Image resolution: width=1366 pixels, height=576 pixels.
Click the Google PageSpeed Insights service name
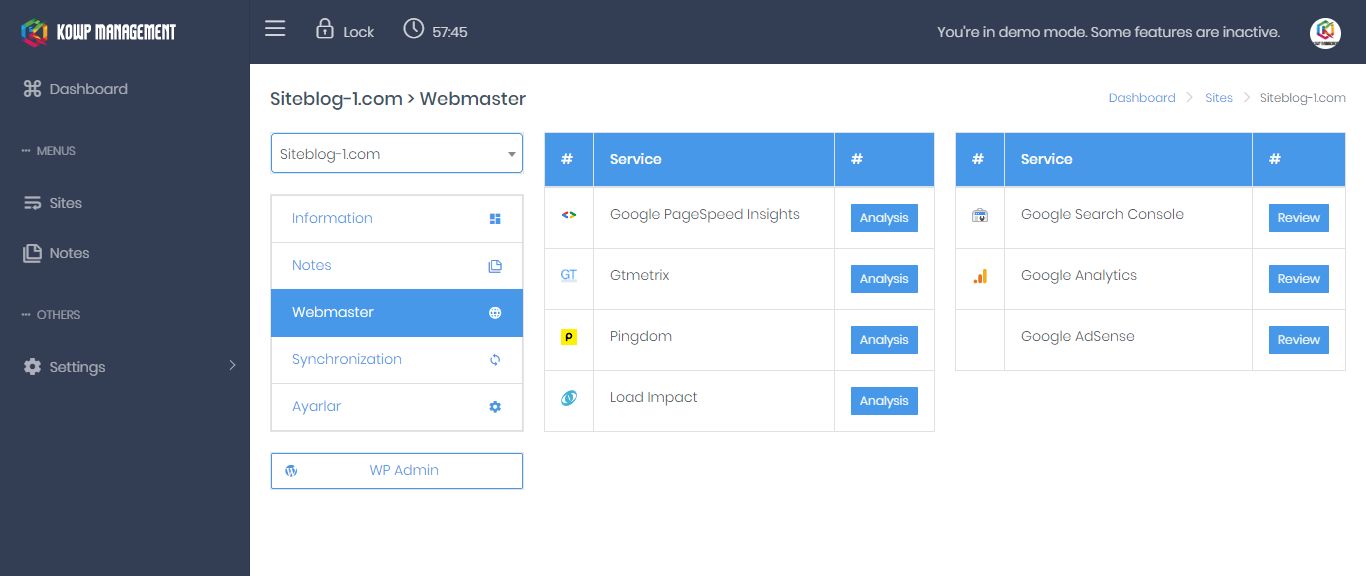click(x=705, y=214)
